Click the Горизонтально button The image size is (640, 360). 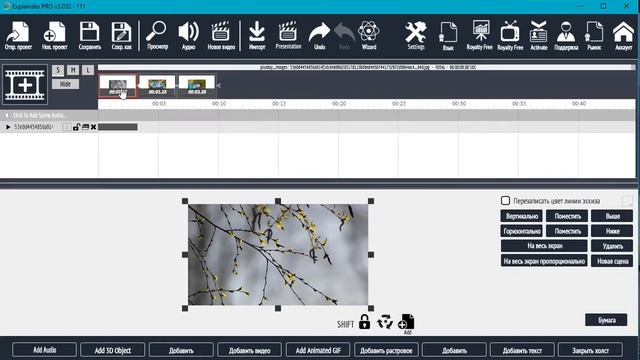pos(521,231)
